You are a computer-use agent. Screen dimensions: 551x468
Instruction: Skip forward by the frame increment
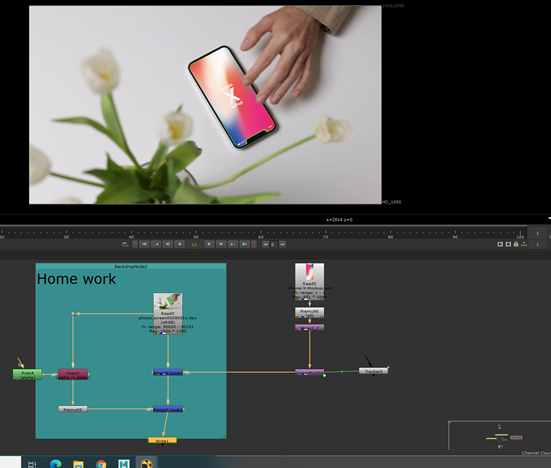[283, 244]
